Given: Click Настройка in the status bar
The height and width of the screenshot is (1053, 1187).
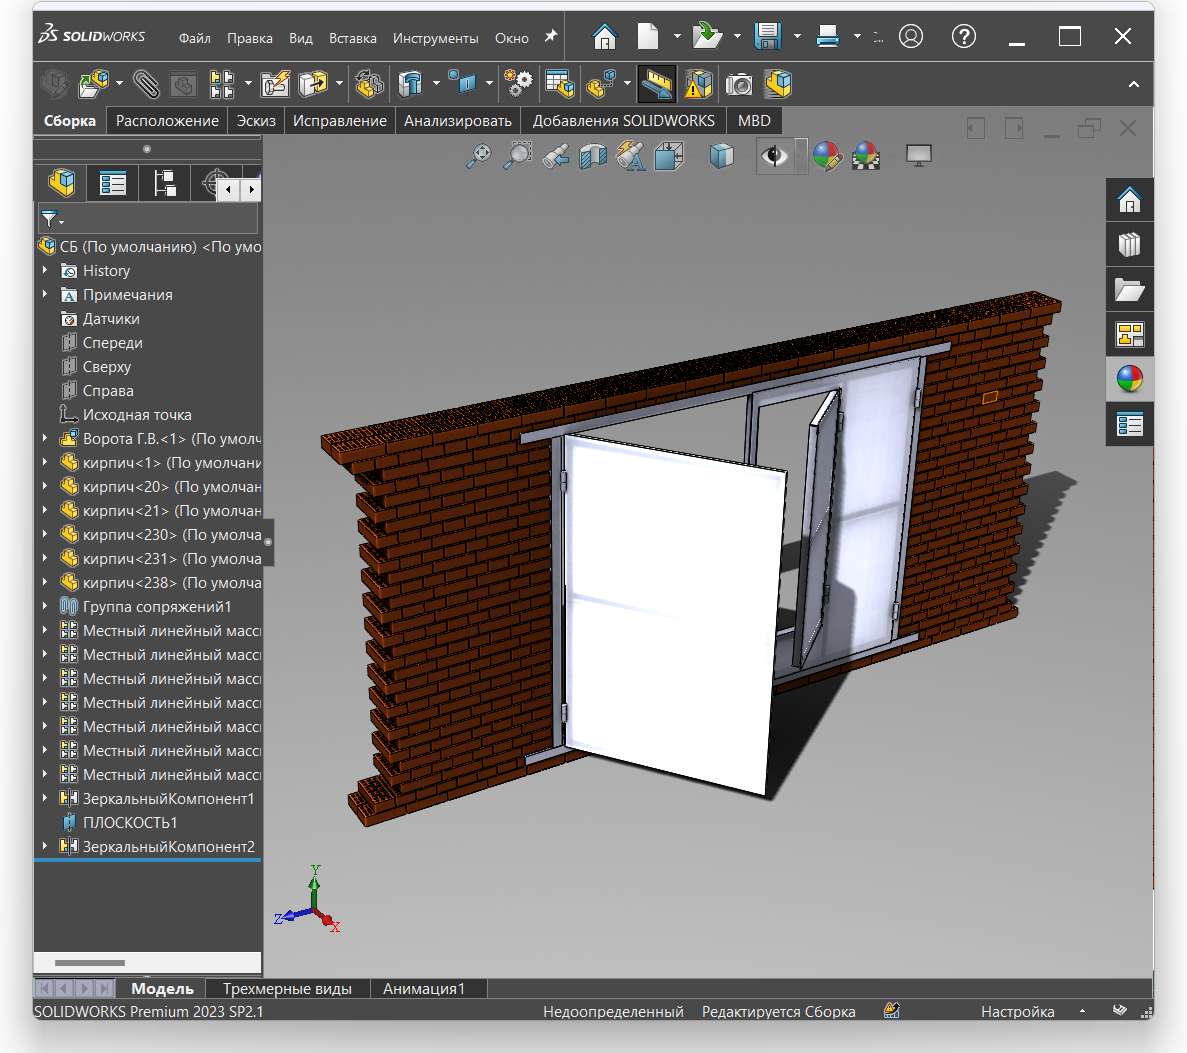Looking at the screenshot, I should click(1017, 1011).
